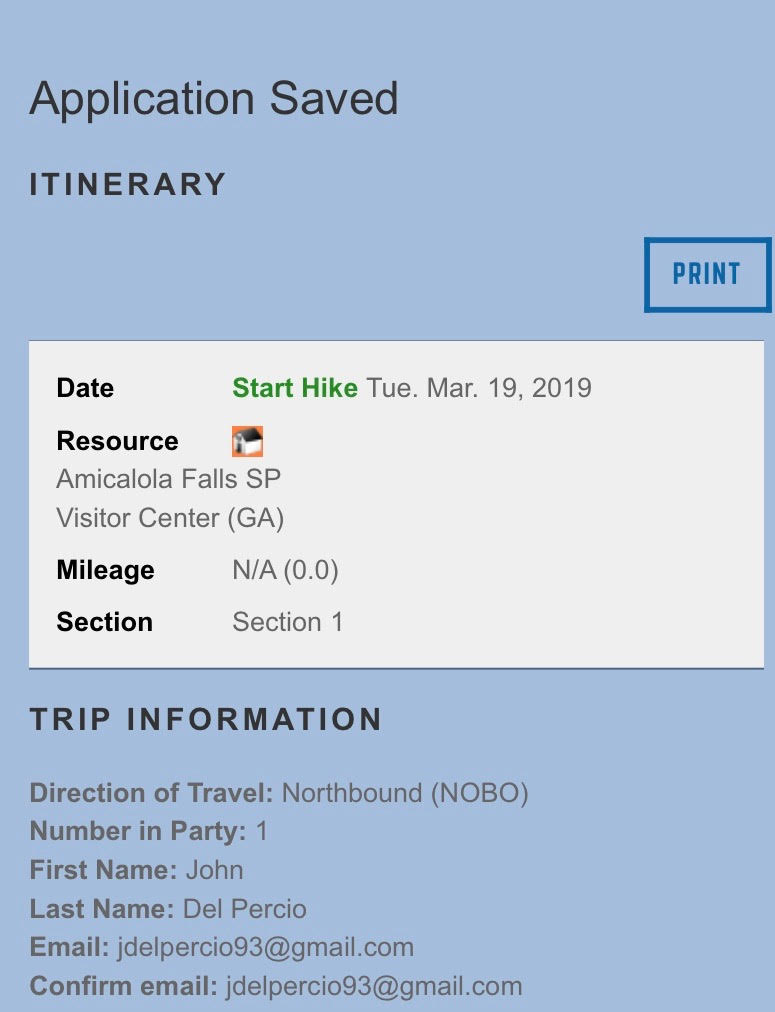Click the Email address line
775x1012 pixels.
[x=222, y=947]
